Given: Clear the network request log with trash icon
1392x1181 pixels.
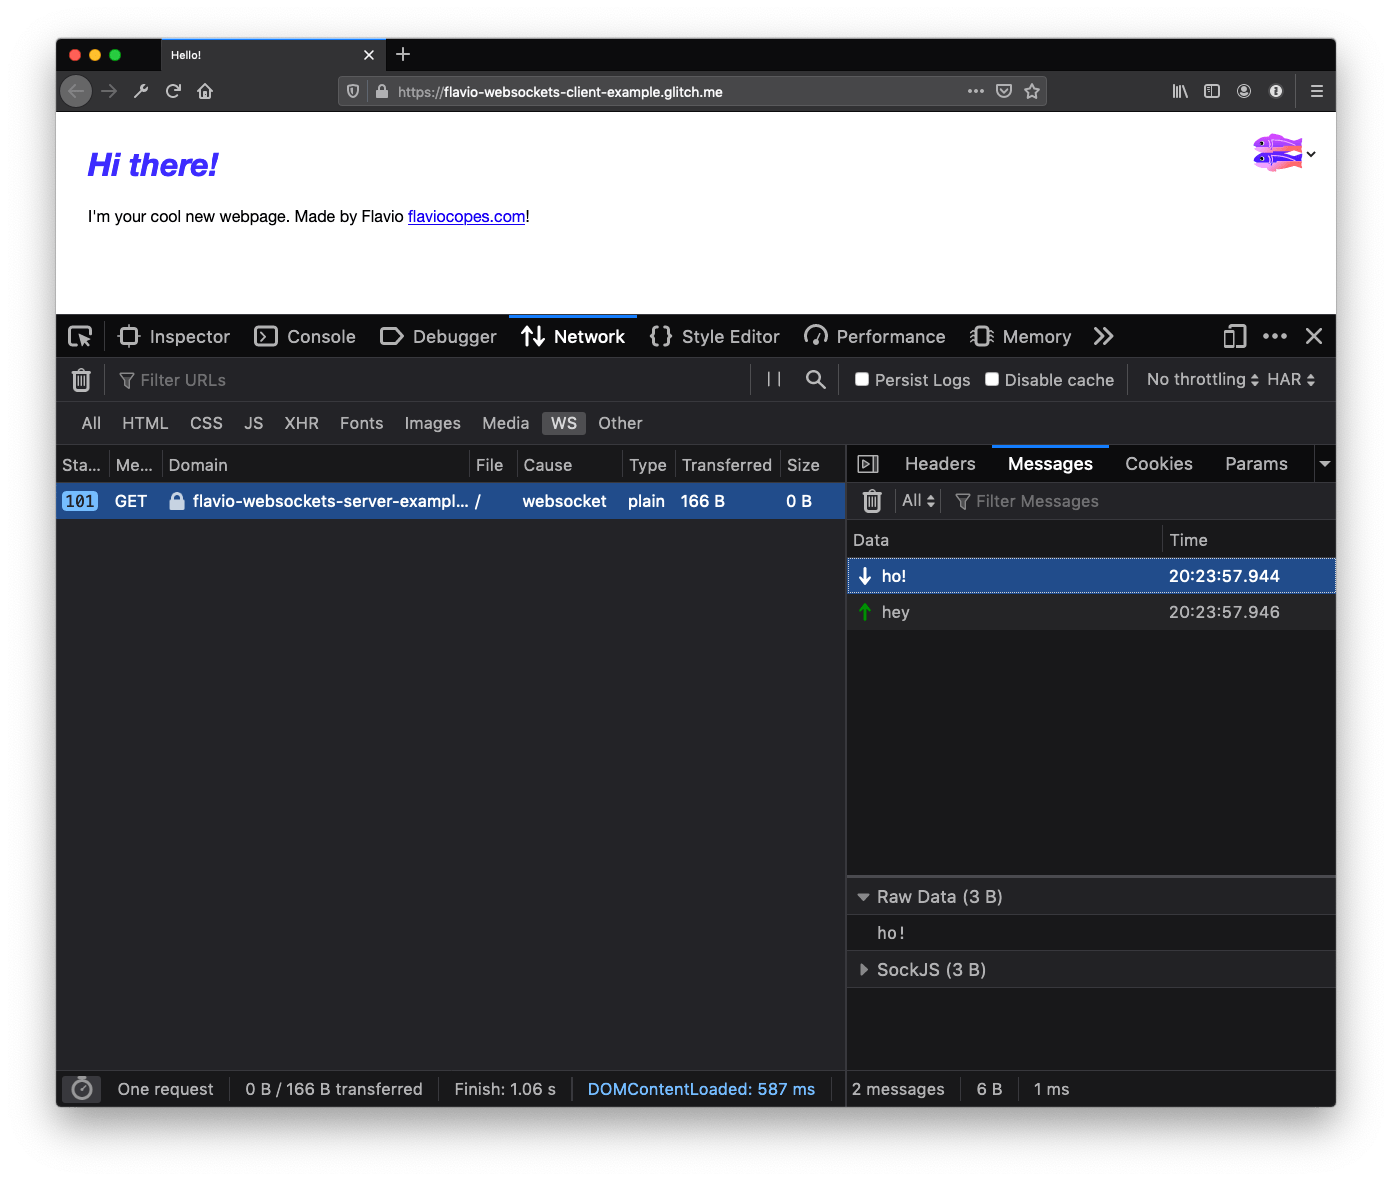Looking at the screenshot, I should (x=81, y=380).
